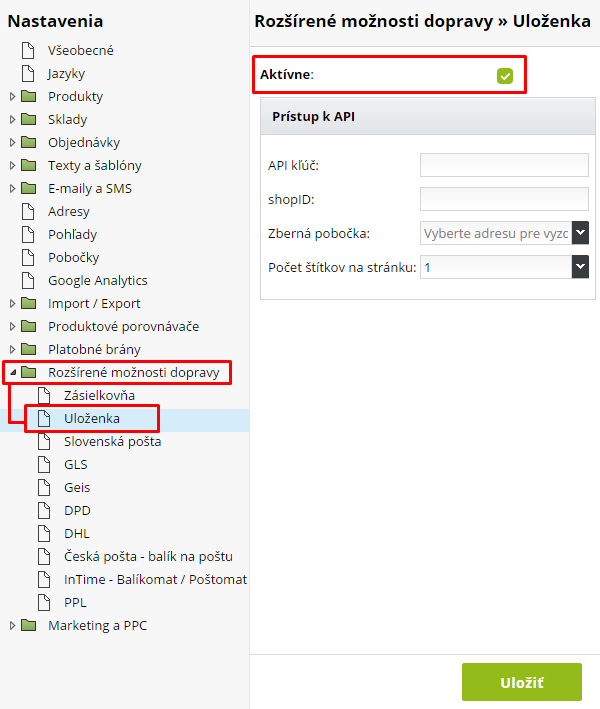
Task: Click the PPL page icon
Action: point(44,602)
